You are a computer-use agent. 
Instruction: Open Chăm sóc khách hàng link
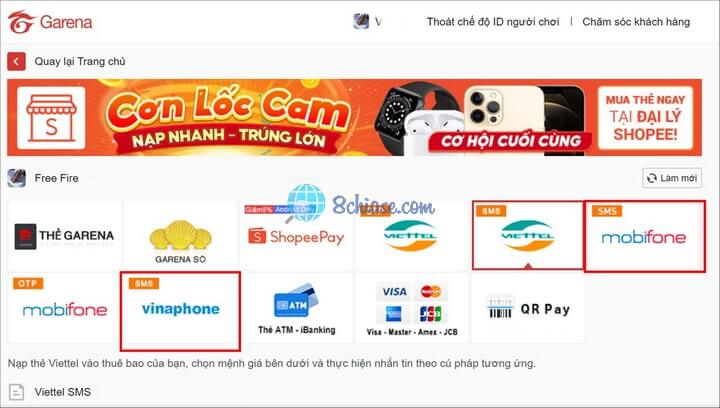pyautogui.click(x=636, y=22)
